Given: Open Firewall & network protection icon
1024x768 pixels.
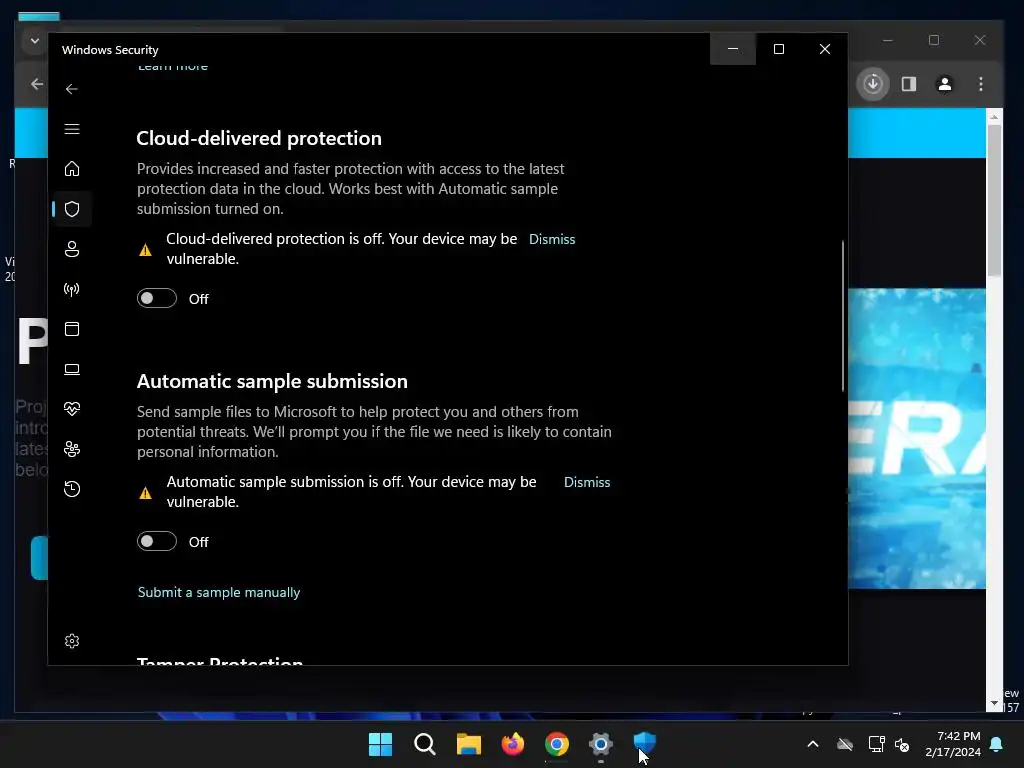Looking at the screenshot, I should (x=72, y=289).
